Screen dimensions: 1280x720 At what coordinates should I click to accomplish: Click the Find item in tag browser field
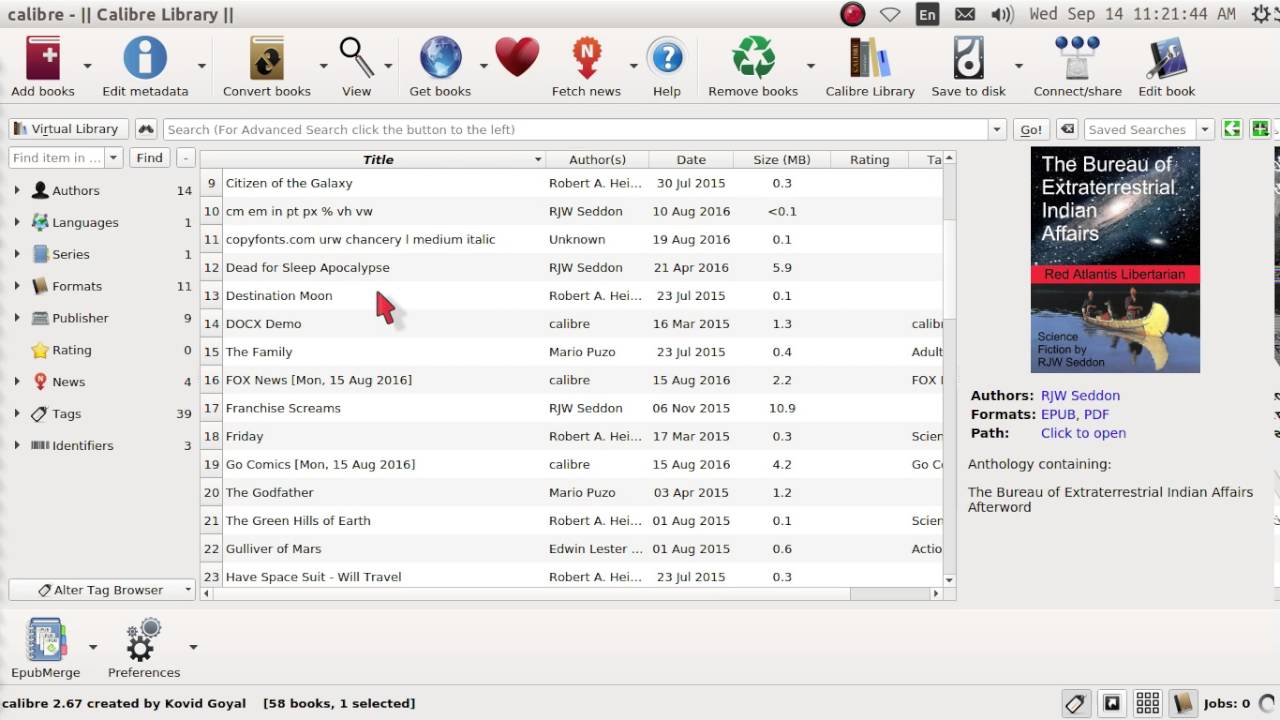point(56,158)
